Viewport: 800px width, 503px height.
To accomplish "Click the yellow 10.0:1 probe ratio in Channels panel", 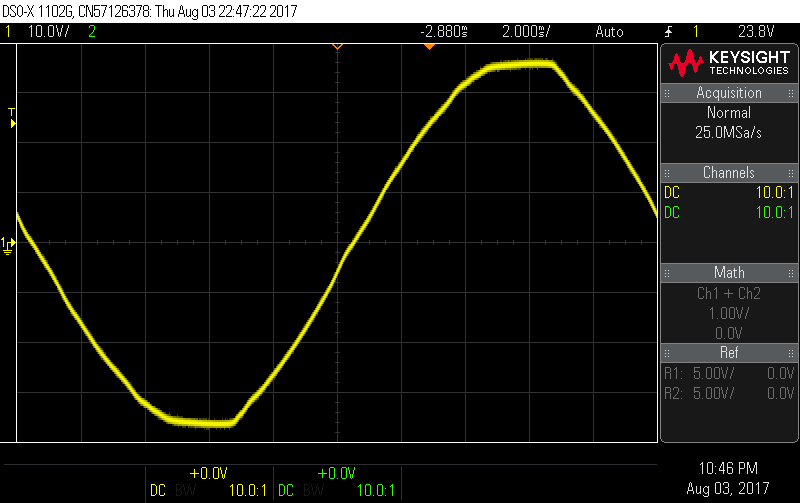I will pyautogui.click(x=774, y=192).
